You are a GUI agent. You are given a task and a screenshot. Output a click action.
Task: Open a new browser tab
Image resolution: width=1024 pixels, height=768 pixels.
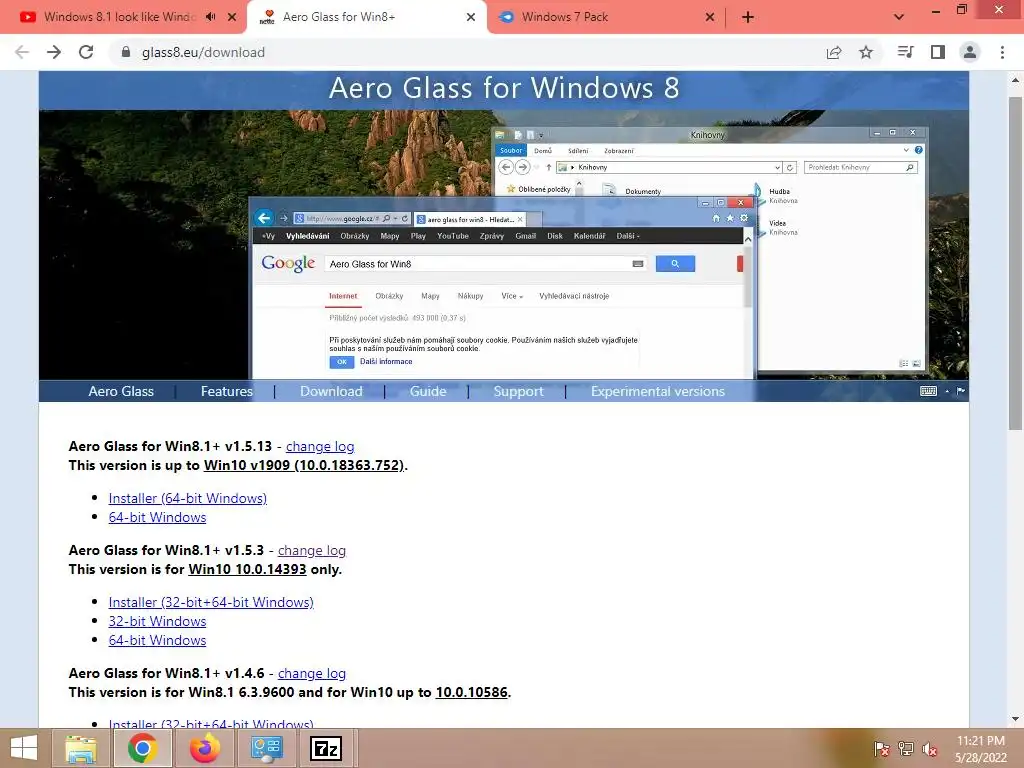pyautogui.click(x=748, y=18)
